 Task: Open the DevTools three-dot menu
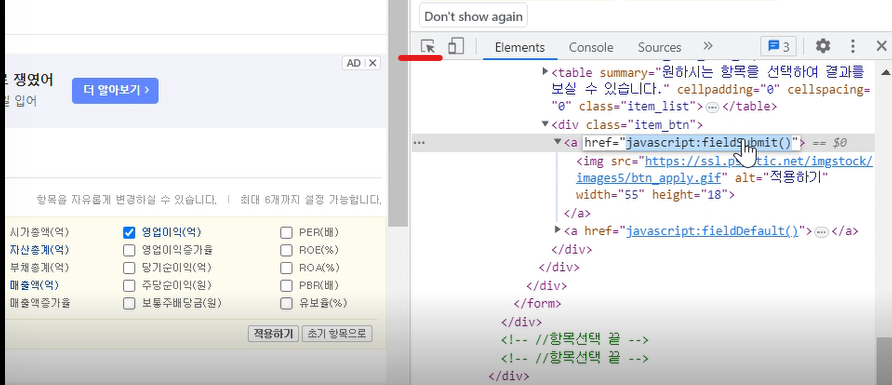click(x=853, y=47)
